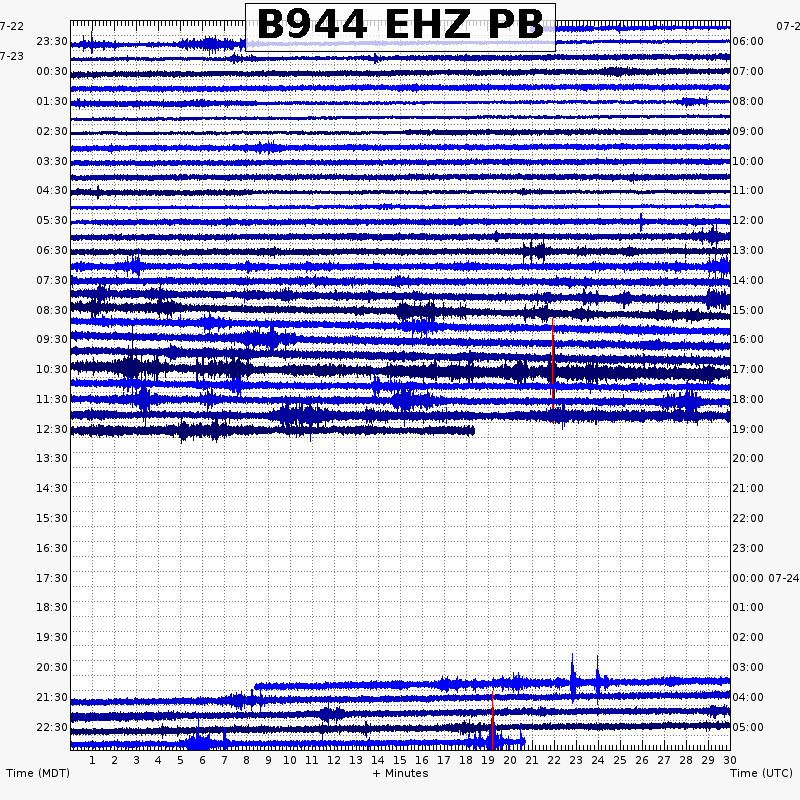Select the minute tick label 5
This screenshot has height=800, width=800.
[180, 761]
